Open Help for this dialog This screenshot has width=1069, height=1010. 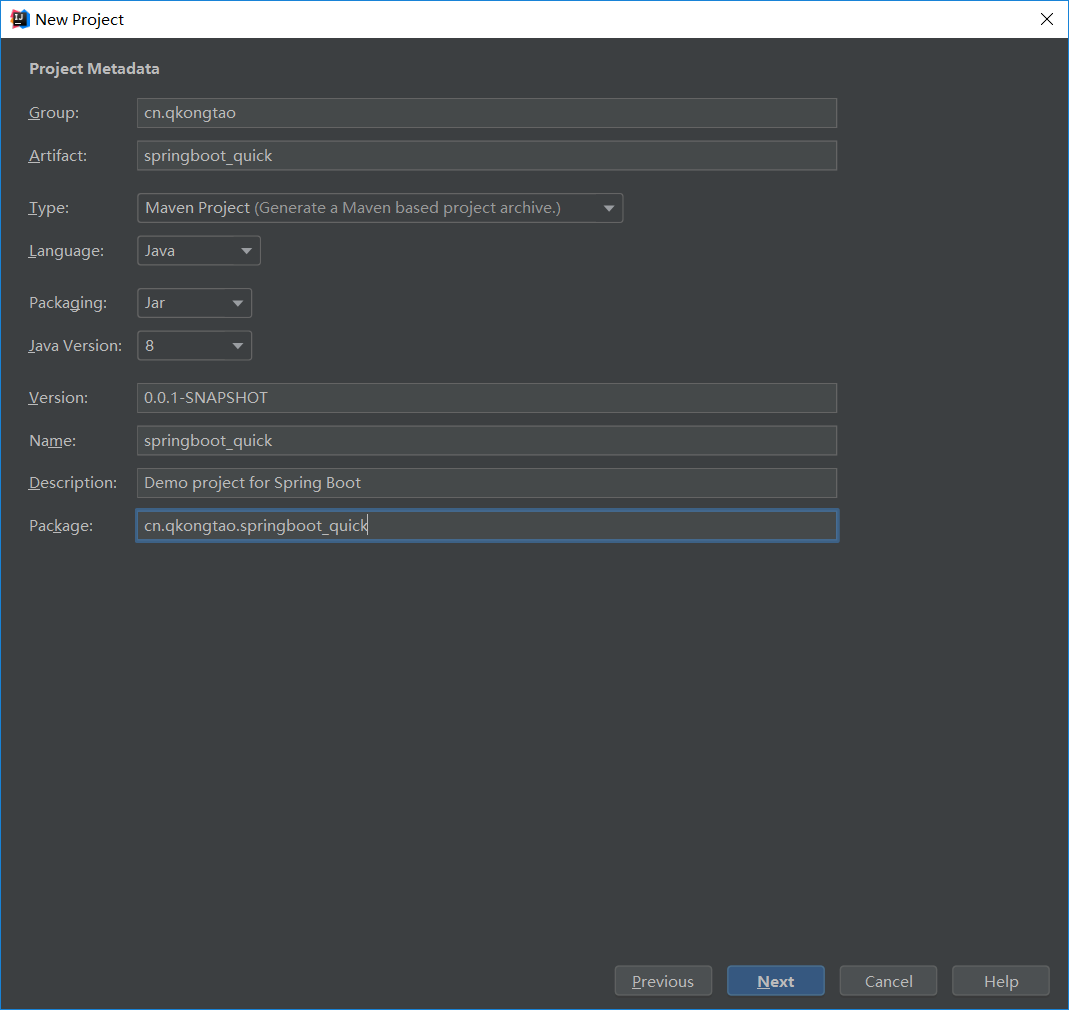[x=1000, y=981]
